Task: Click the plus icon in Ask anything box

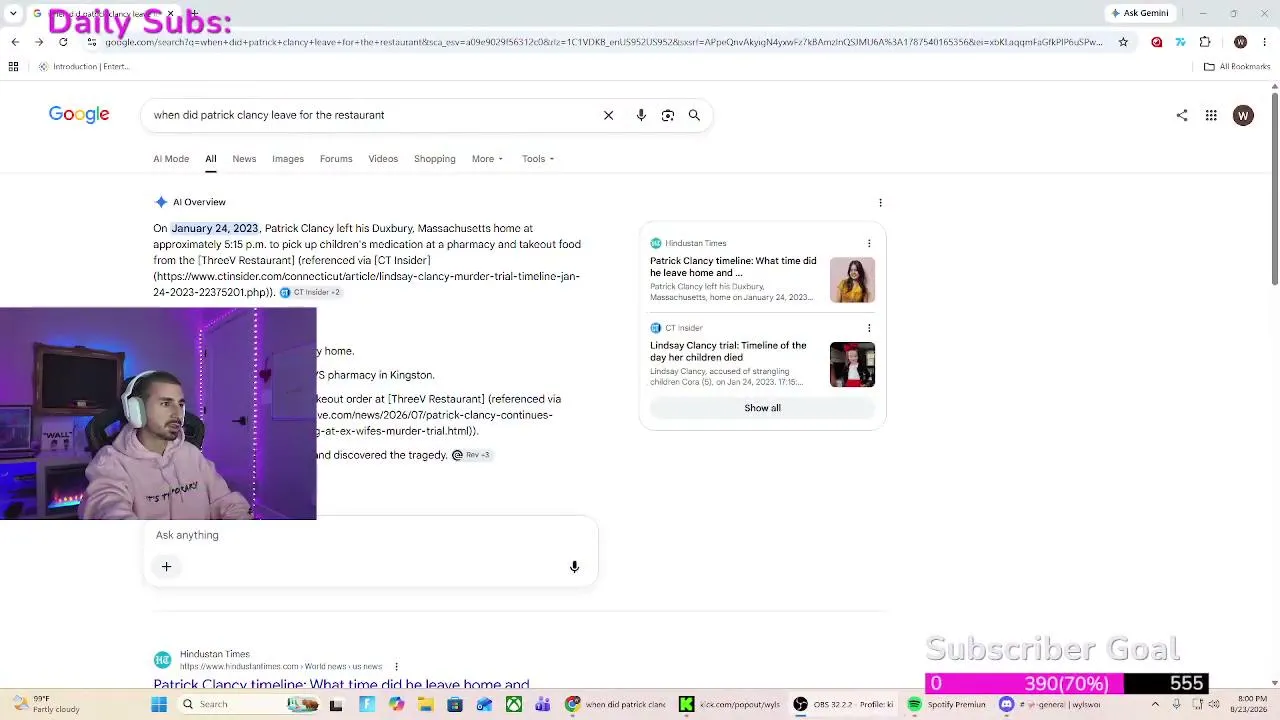Action: click(167, 567)
